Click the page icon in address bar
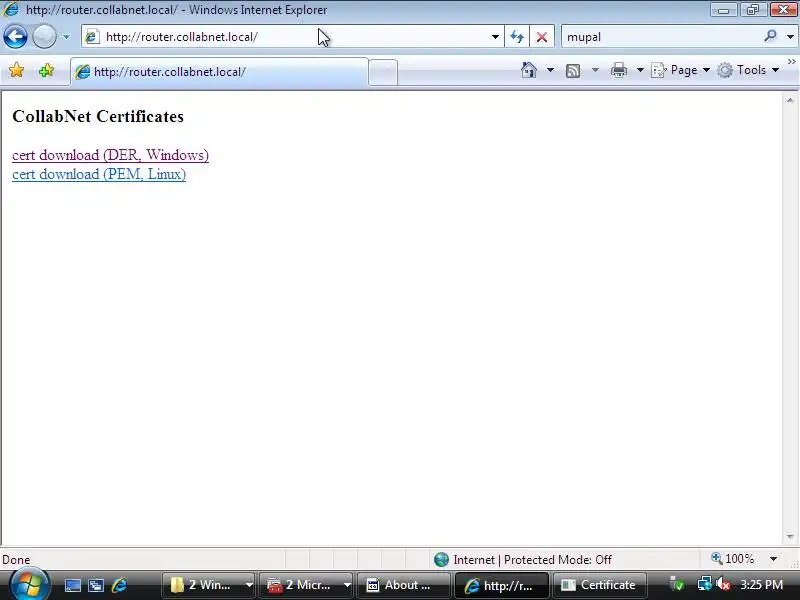 tap(92, 37)
